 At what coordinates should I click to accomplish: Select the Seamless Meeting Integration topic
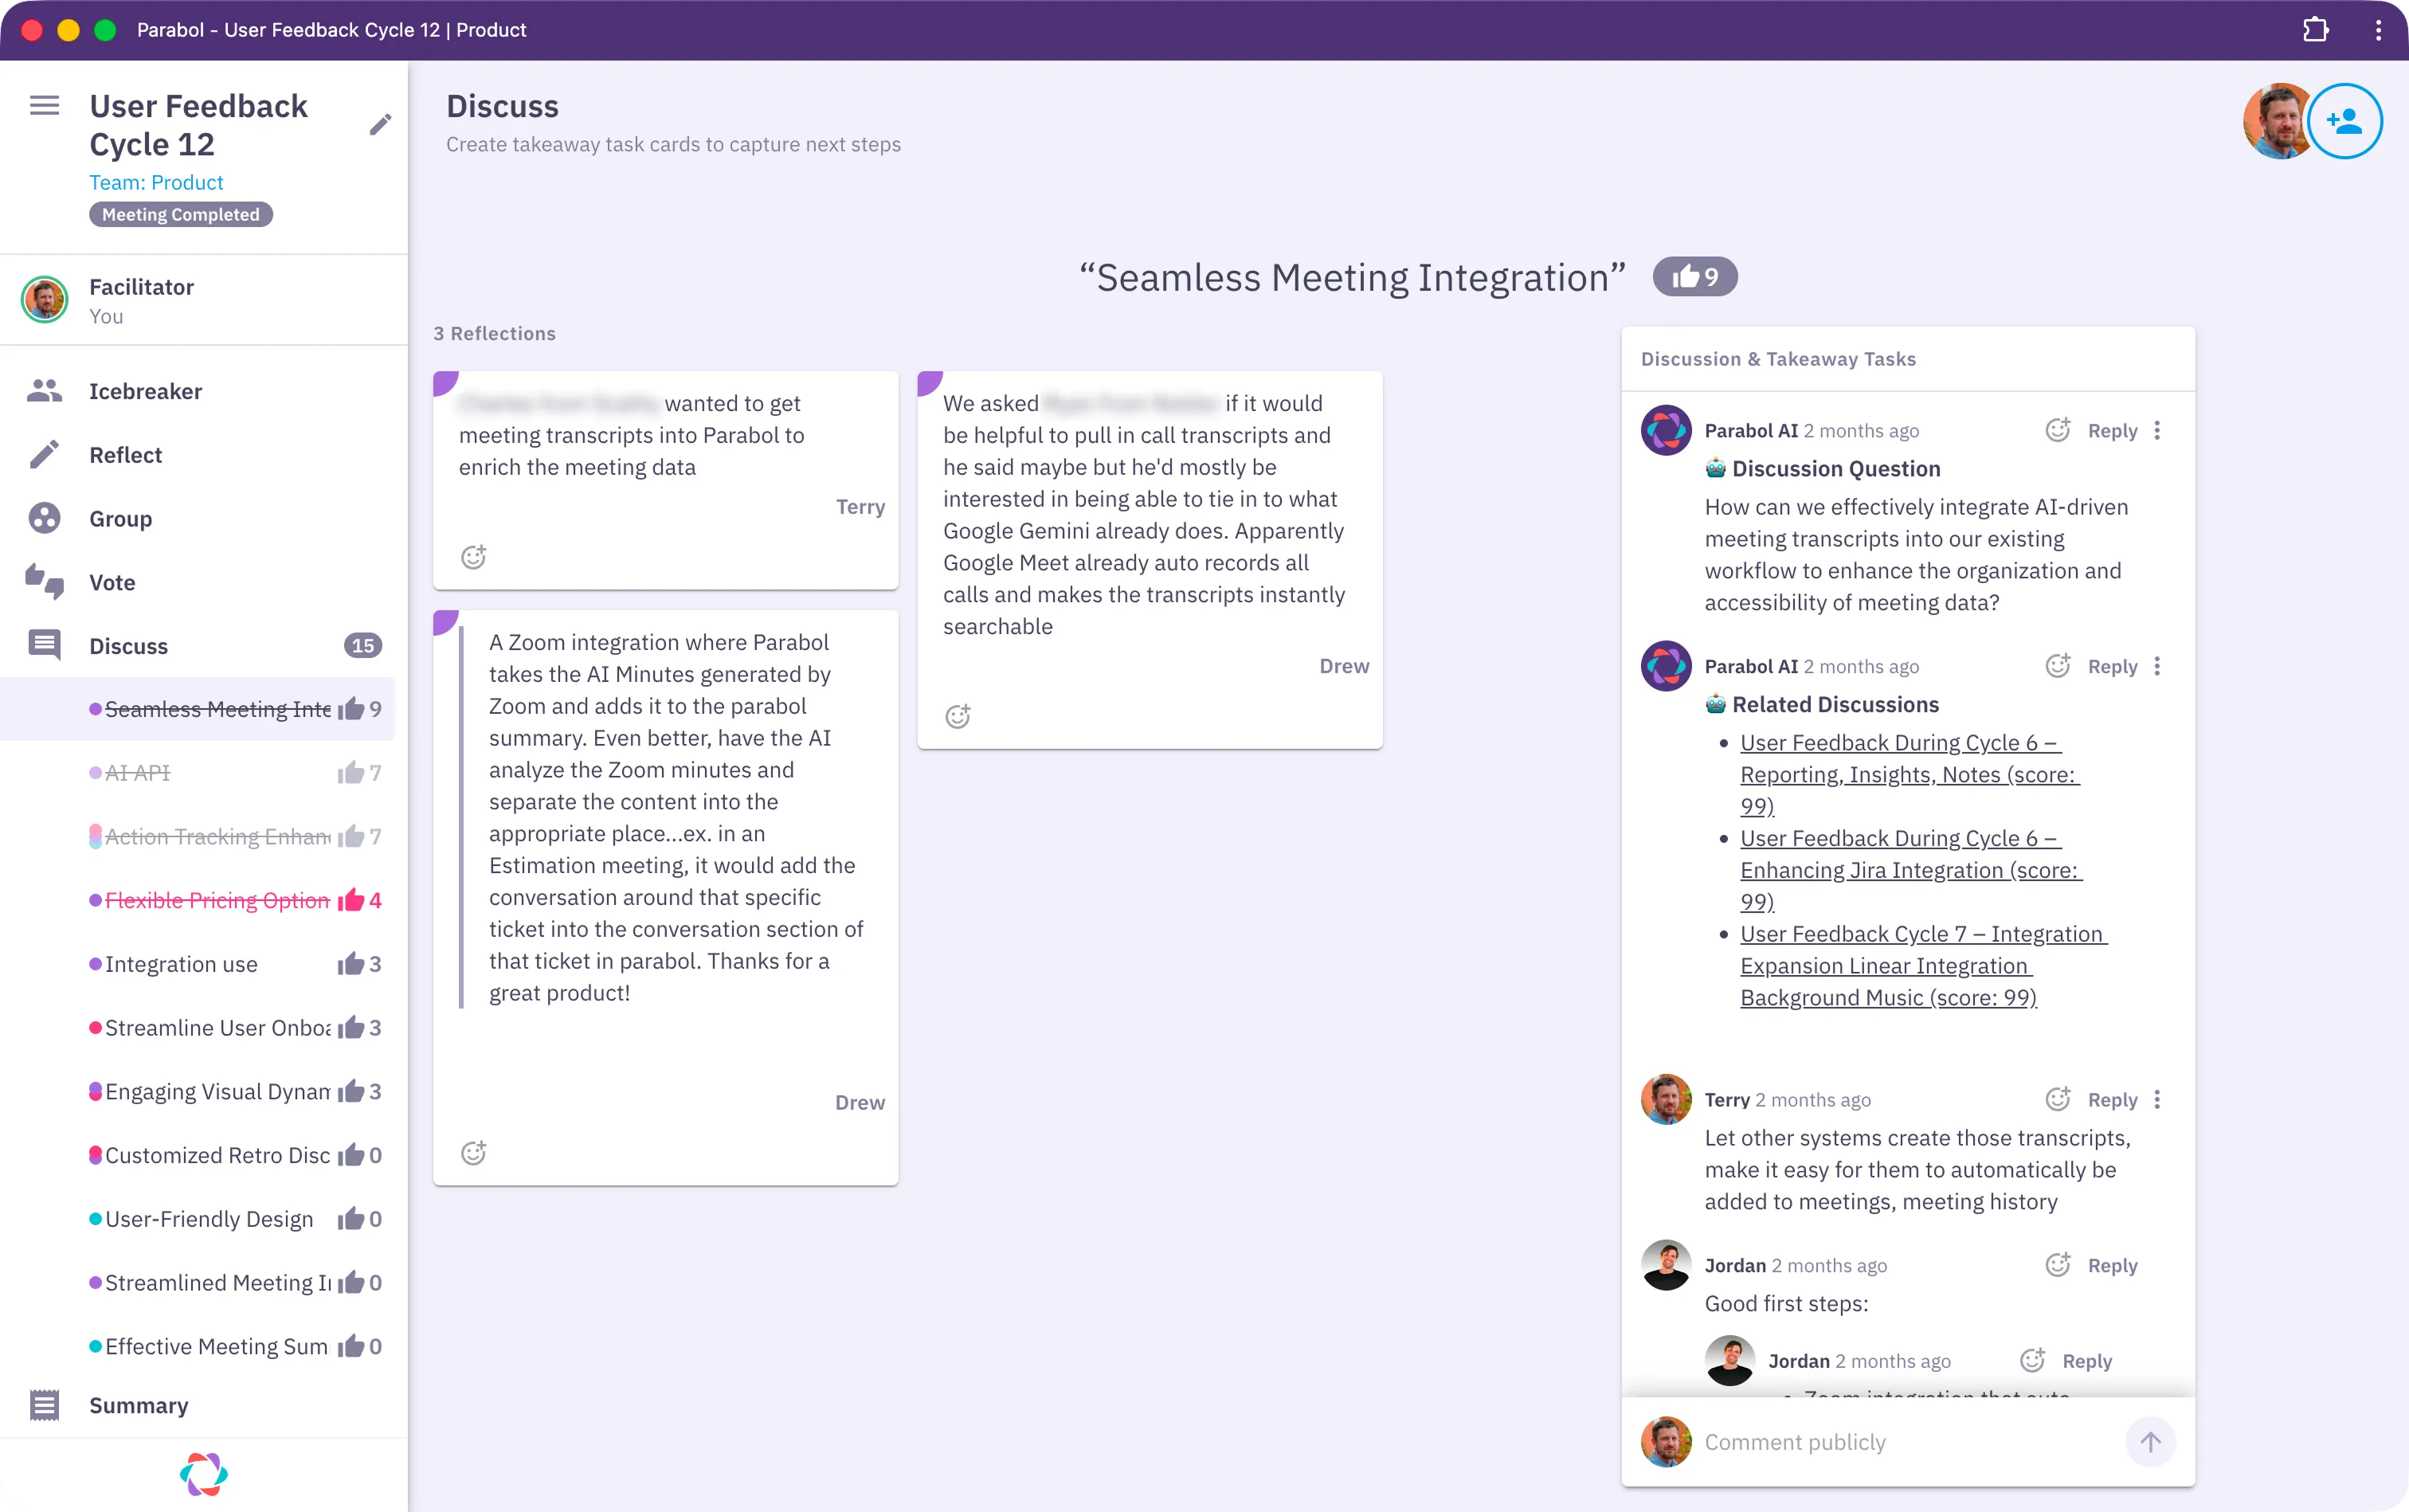(x=198, y=709)
